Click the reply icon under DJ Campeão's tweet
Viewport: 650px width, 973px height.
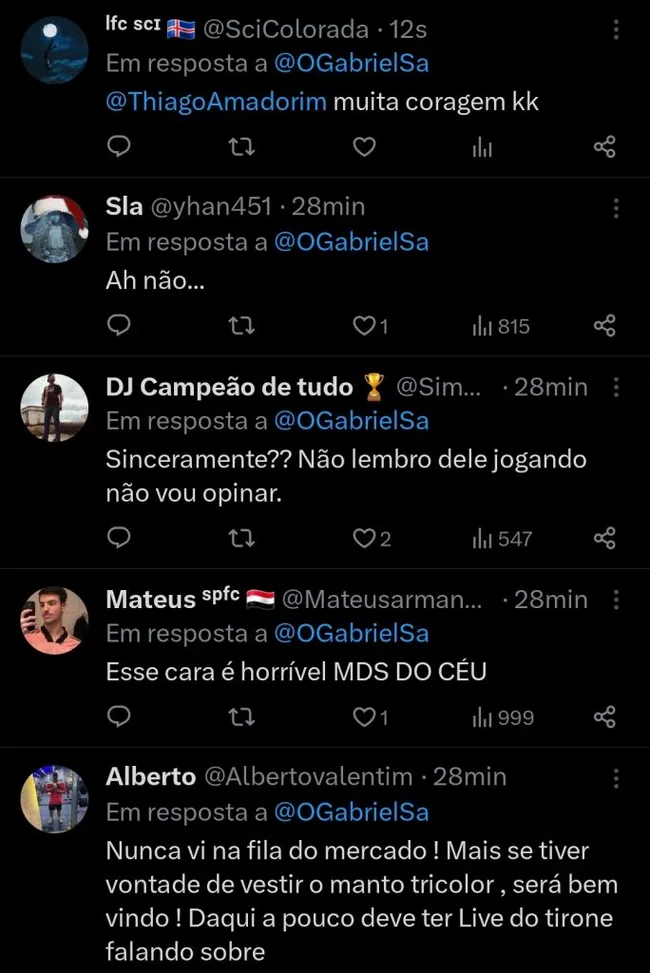coord(119,538)
